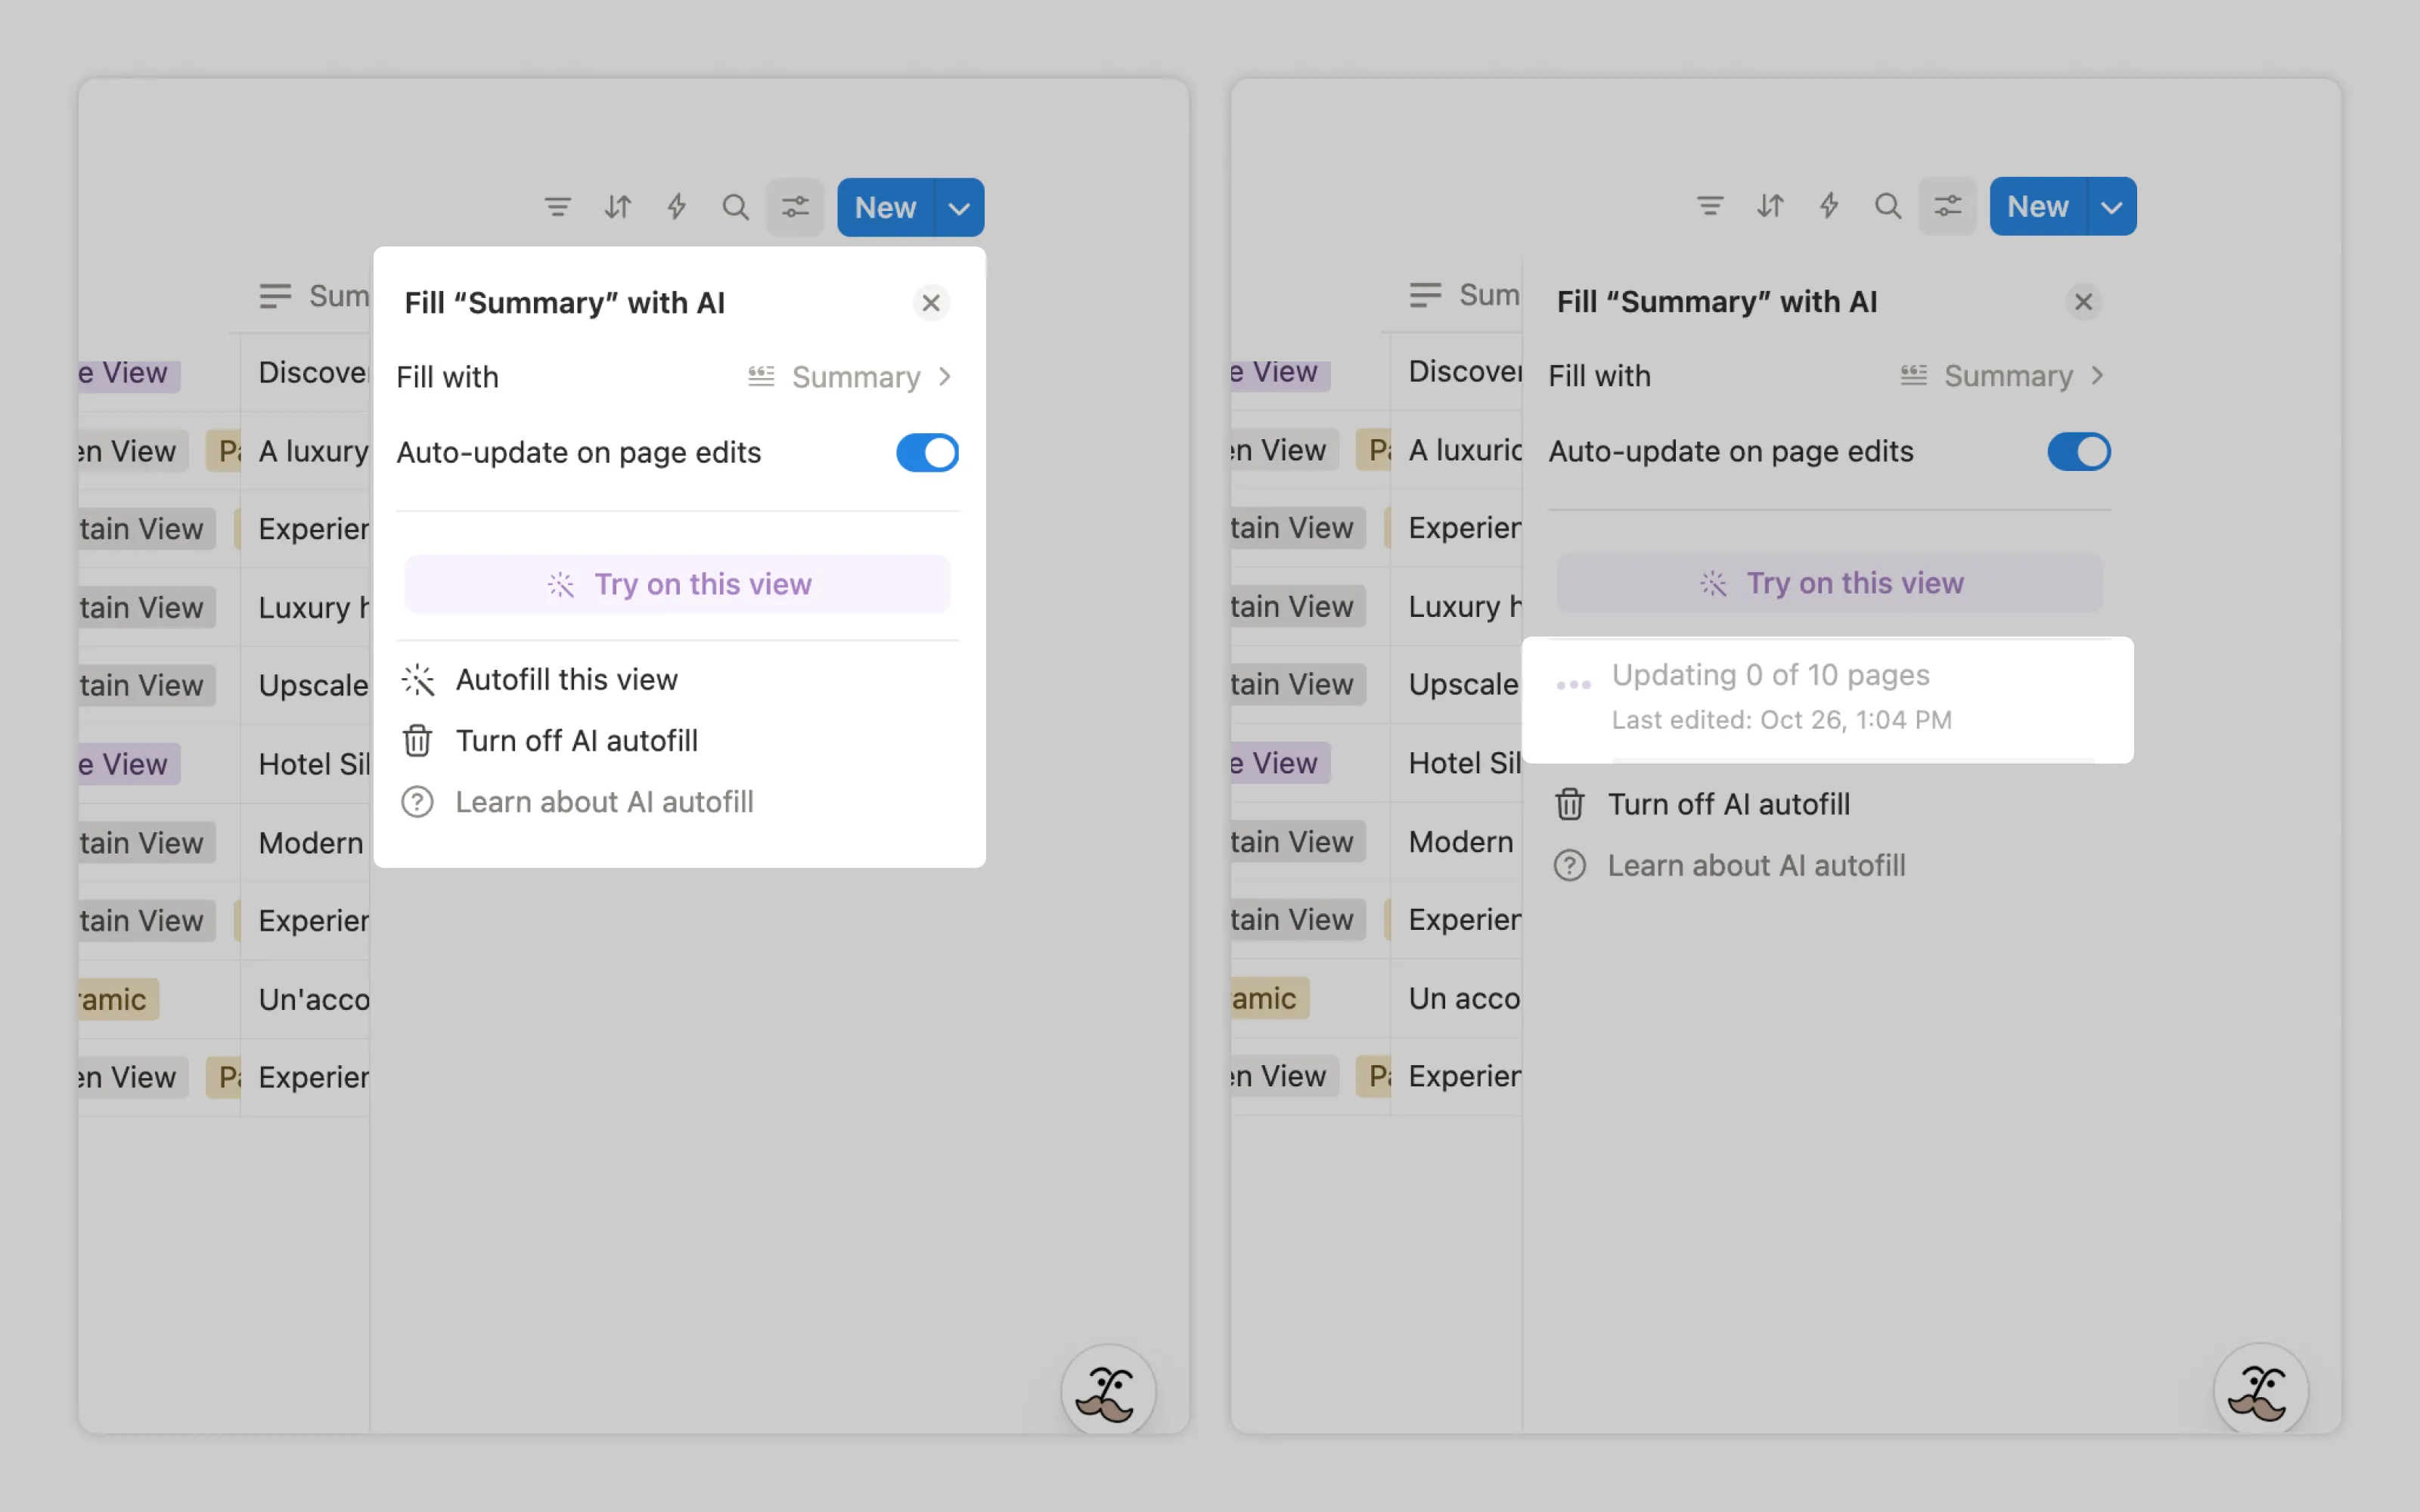Click Updating 0 of 10 pages progress status
Screen dimensions: 2420x1512
[1770, 676]
